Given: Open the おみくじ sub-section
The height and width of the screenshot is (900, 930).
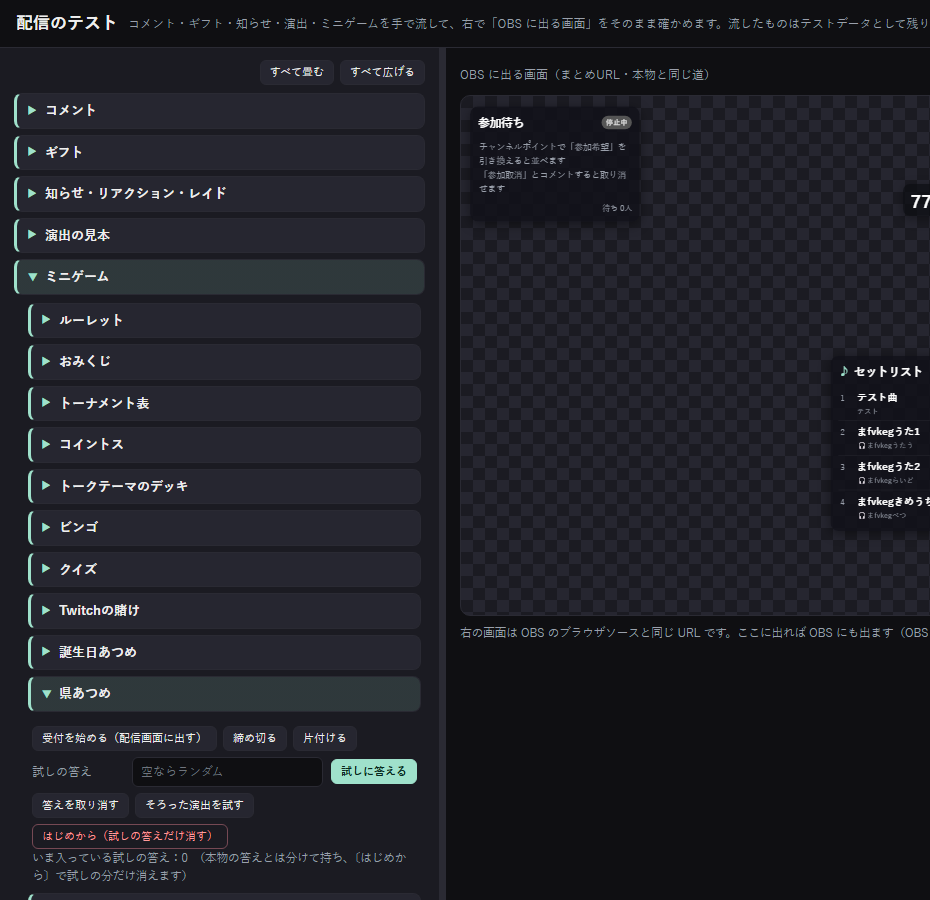Looking at the screenshot, I should tap(225, 361).
